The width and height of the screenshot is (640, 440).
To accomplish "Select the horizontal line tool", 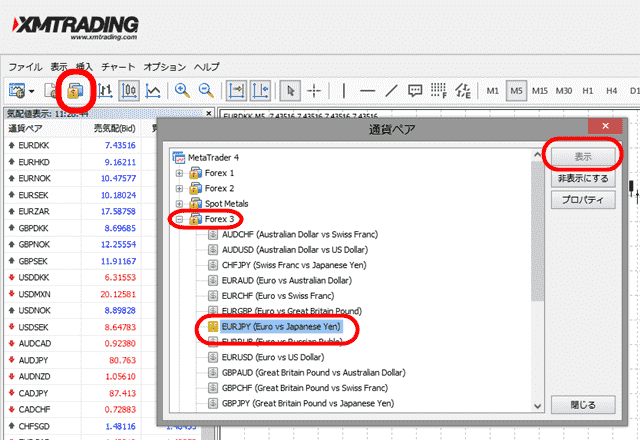I will click(367, 91).
